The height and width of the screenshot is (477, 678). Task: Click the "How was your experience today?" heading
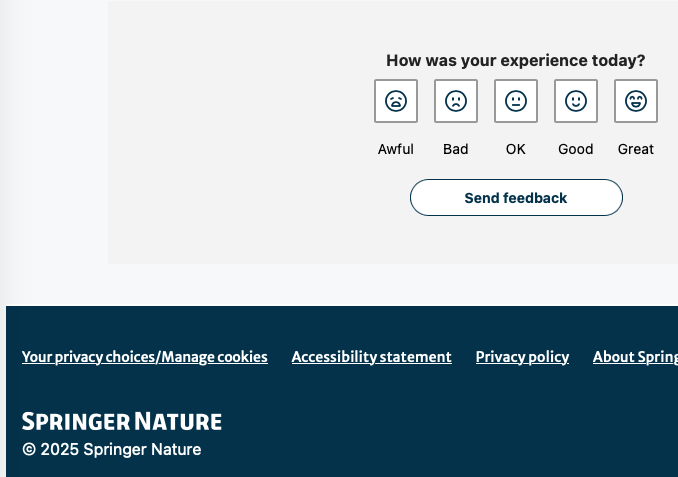click(516, 60)
